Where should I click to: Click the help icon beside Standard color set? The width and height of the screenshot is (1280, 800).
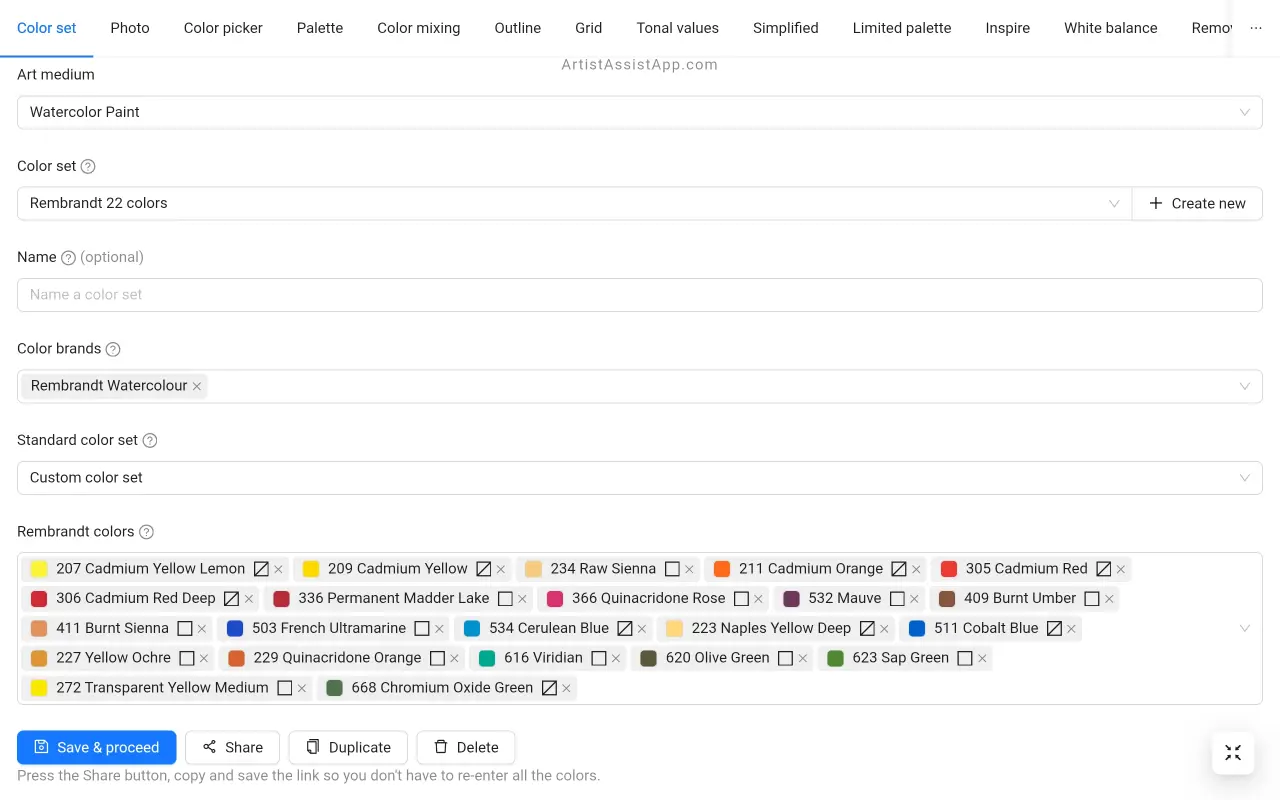pyautogui.click(x=150, y=440)
